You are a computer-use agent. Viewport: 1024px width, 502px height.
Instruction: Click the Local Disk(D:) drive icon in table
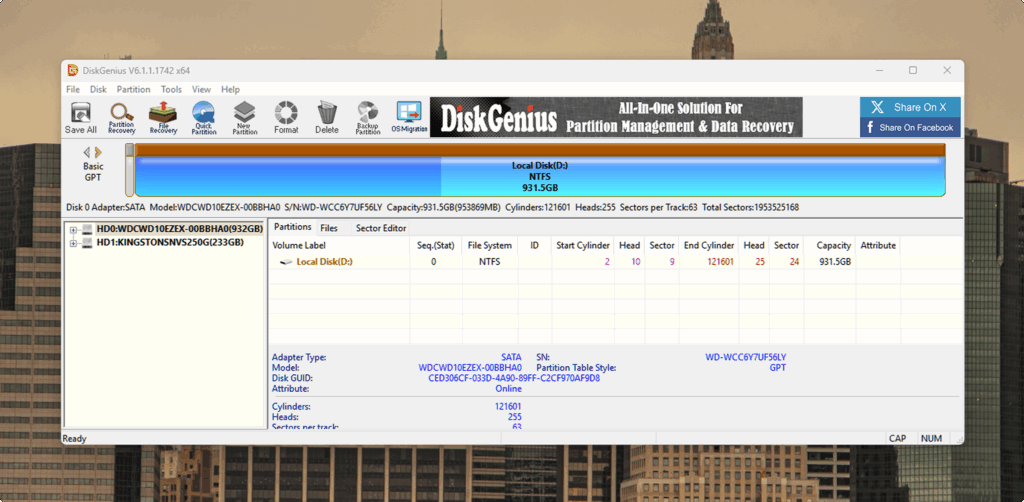(286, 262)
